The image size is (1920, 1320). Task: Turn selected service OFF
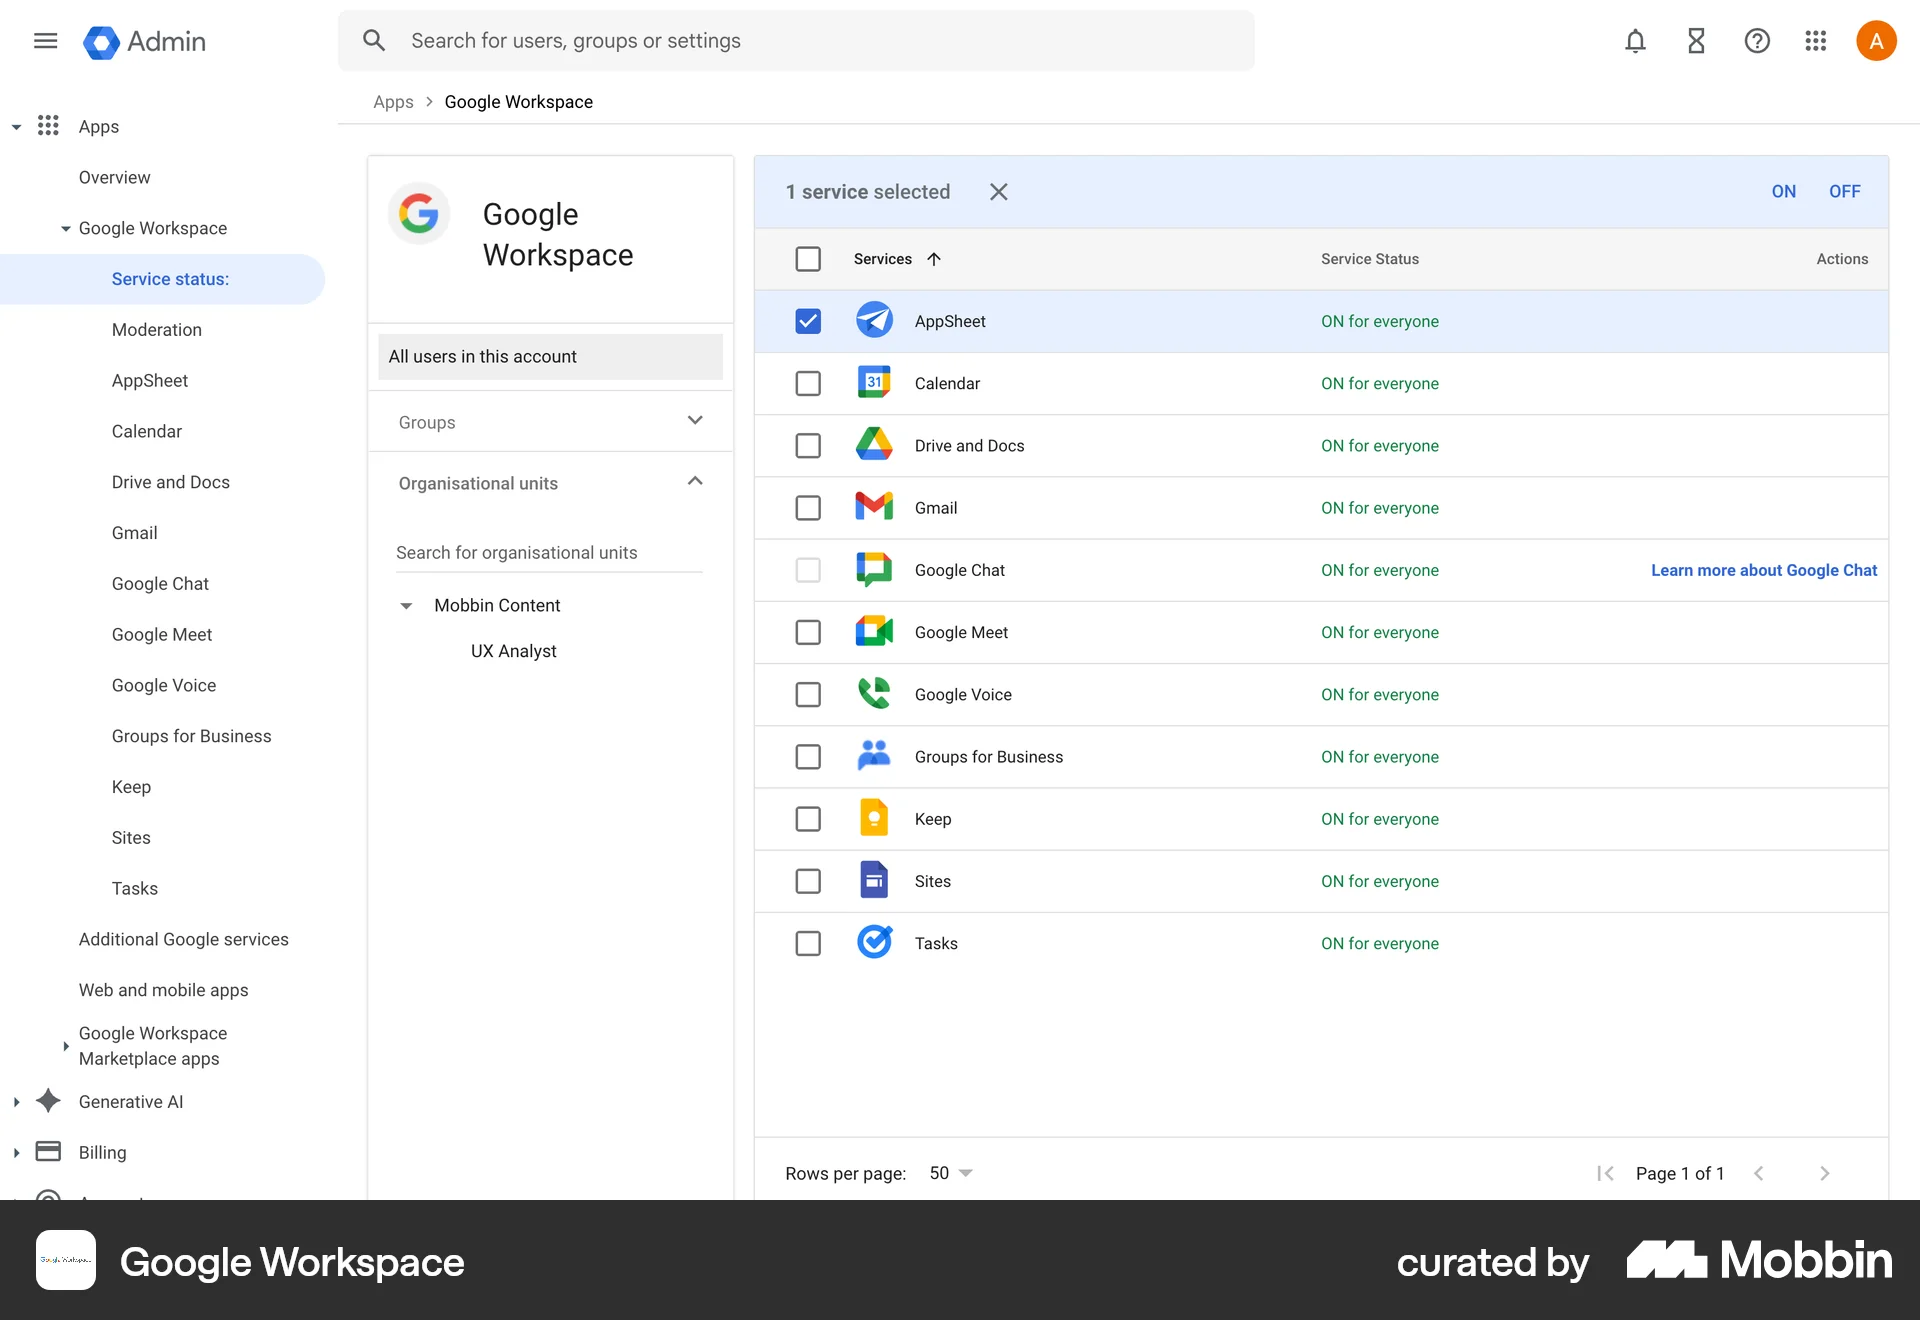[1844, 191]
